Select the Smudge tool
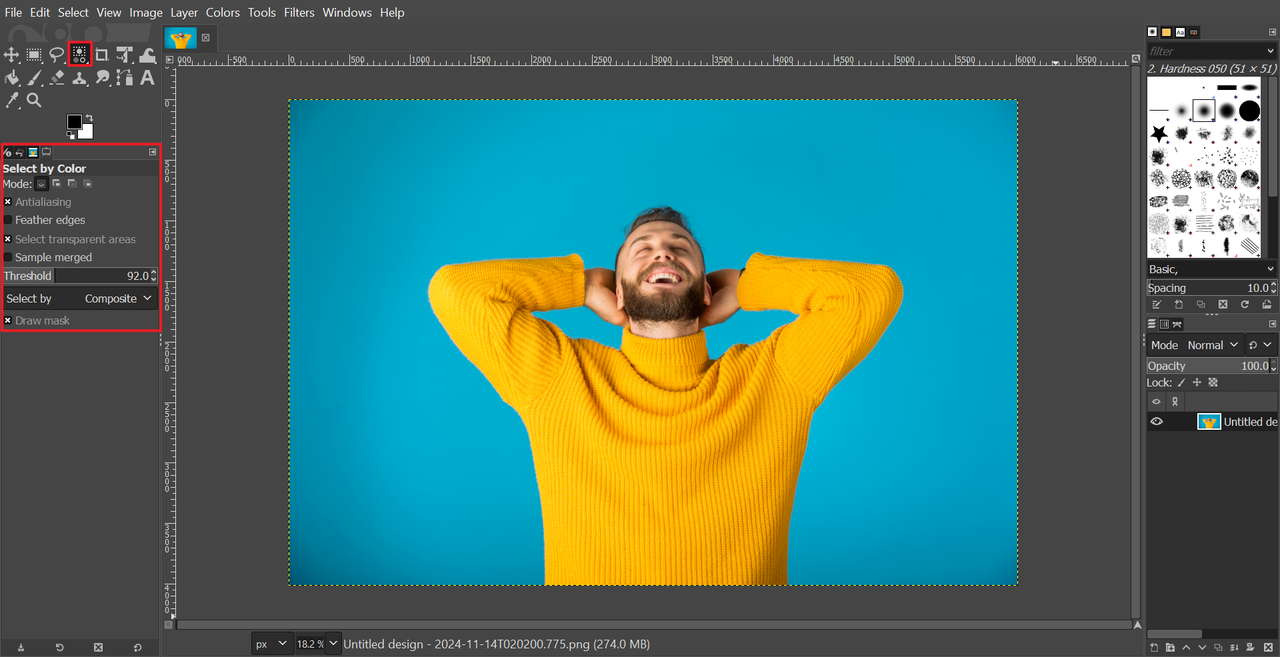Image resolution: width=1280 pixels, height=657 pixels. [102, 77]
